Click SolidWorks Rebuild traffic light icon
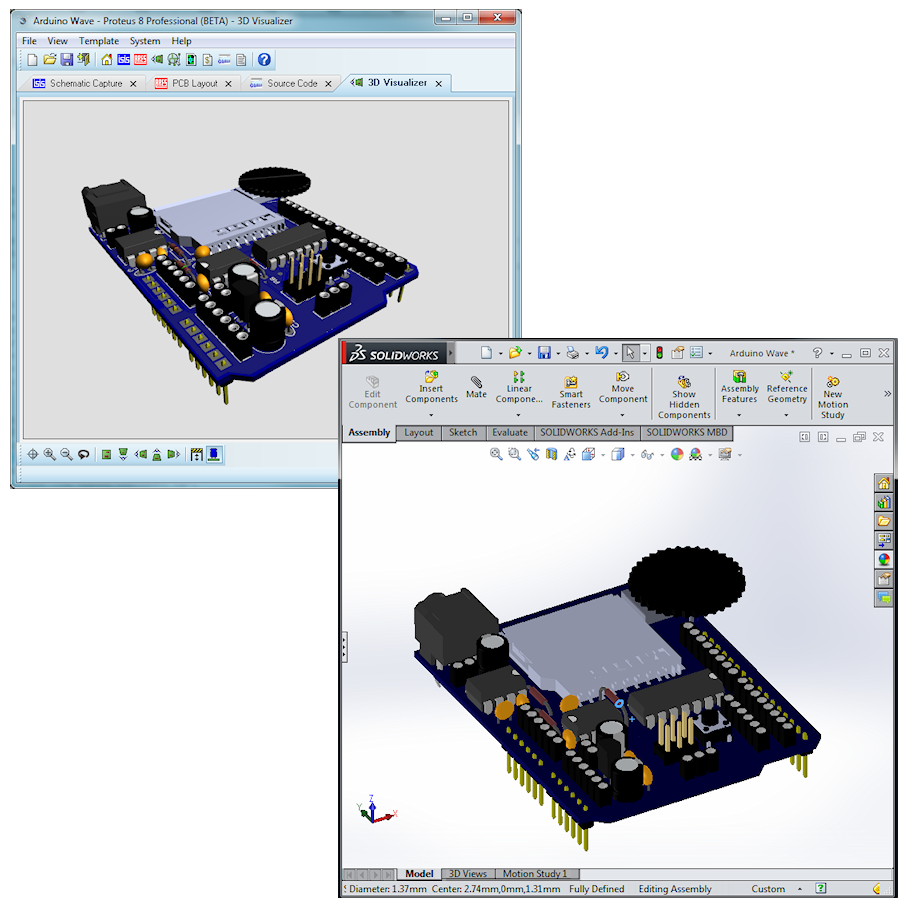The width and height of the screenshot is (900, 900). click(x=660, y=352)
